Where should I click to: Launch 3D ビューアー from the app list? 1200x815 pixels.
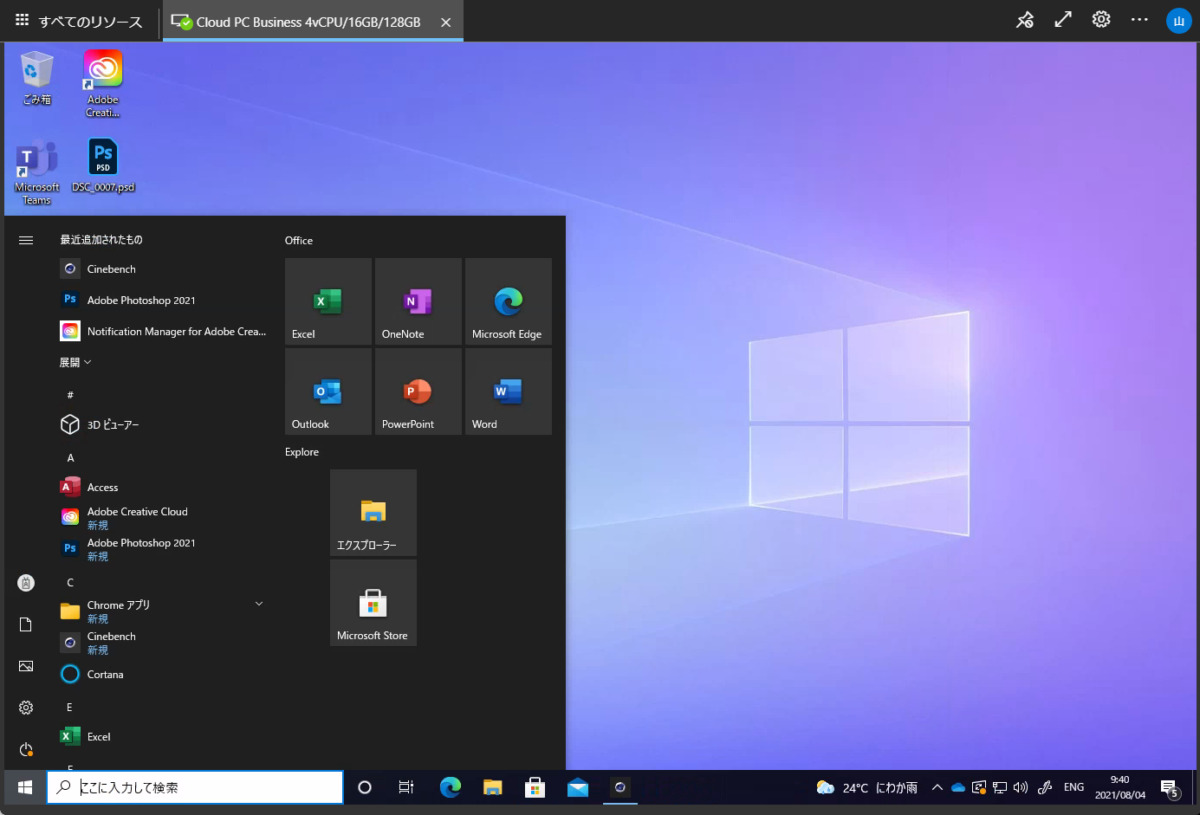point(163,425)
